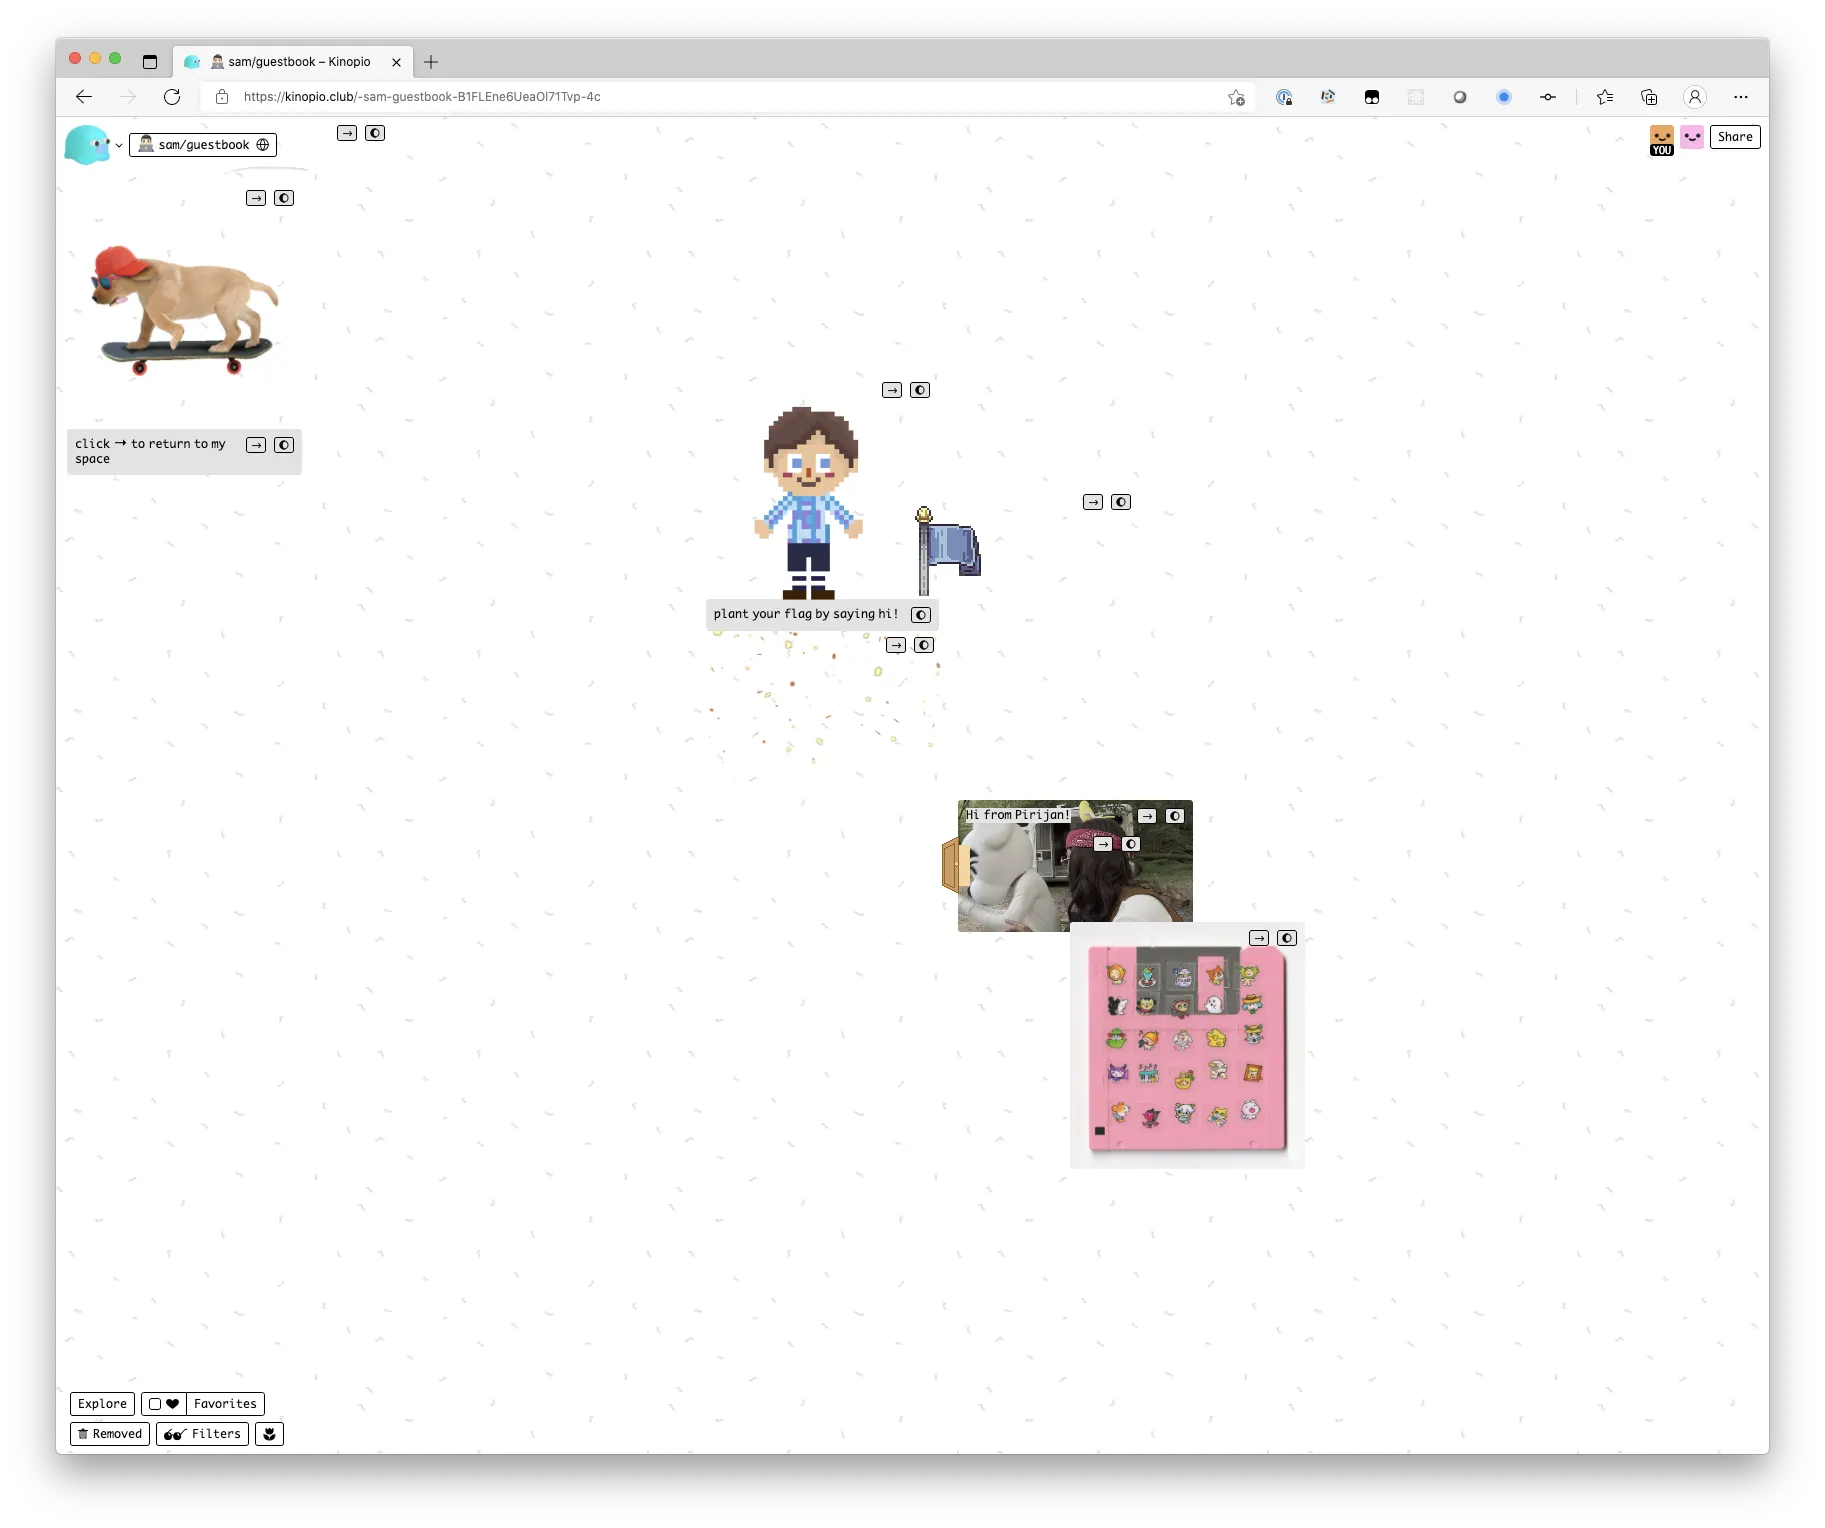Click the Kinopio blue blob logo

tap(86, 144)
